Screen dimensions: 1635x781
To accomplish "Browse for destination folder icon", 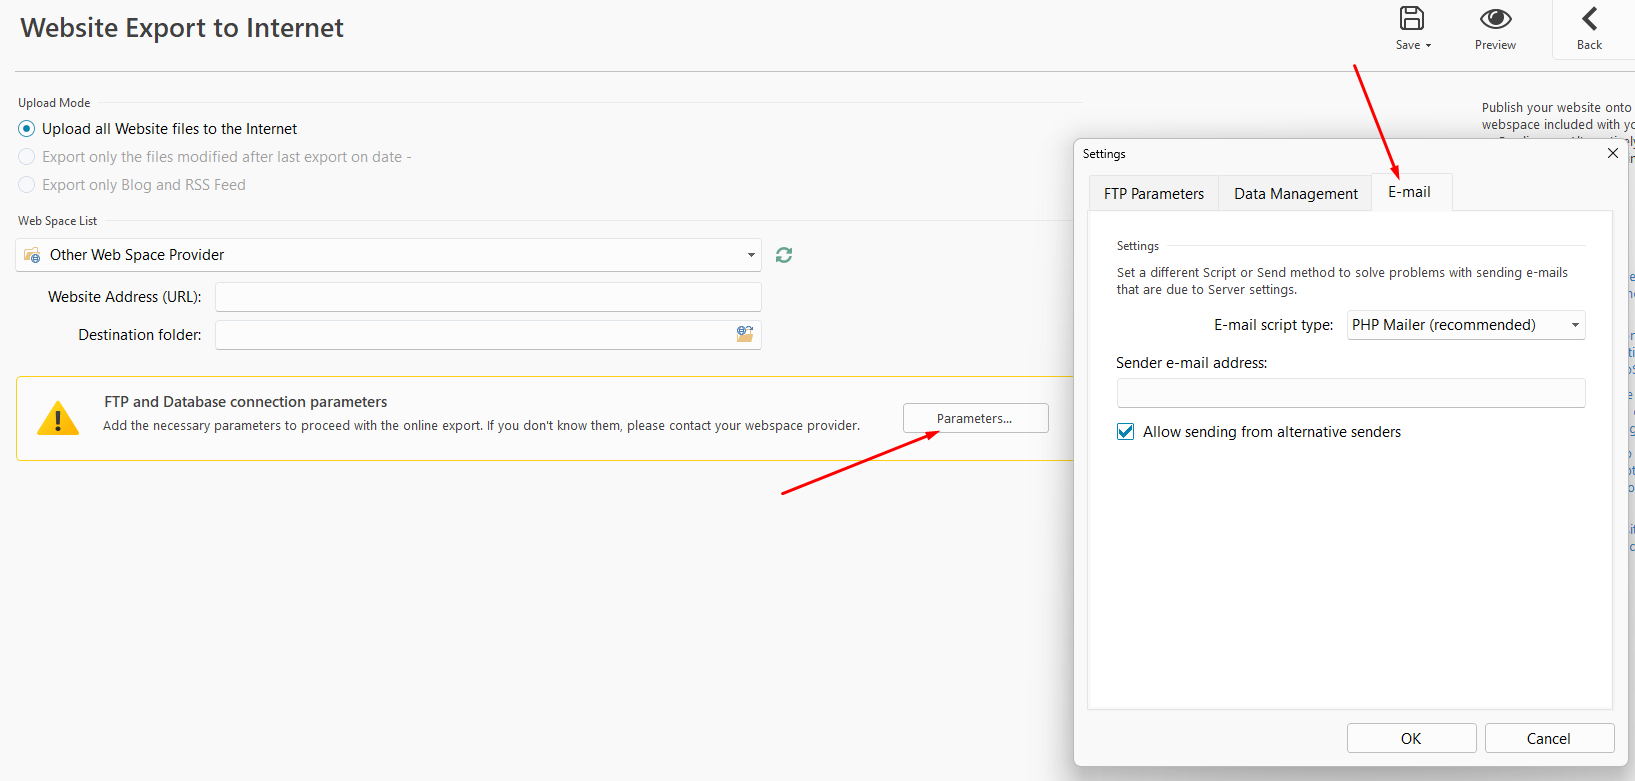I will pos(745,334).
